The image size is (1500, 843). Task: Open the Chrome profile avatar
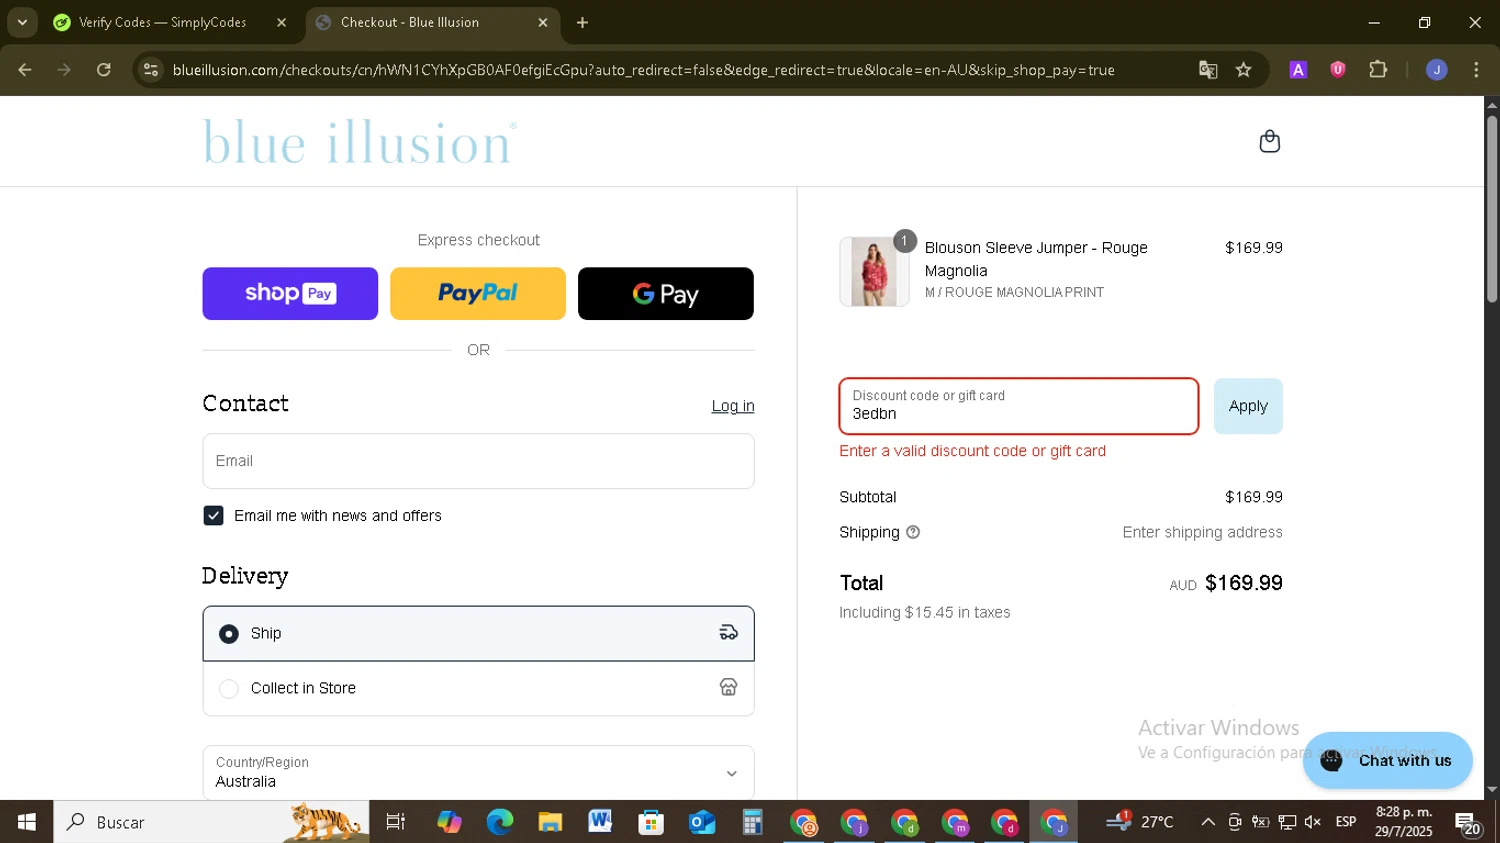tap(1436, 70)
